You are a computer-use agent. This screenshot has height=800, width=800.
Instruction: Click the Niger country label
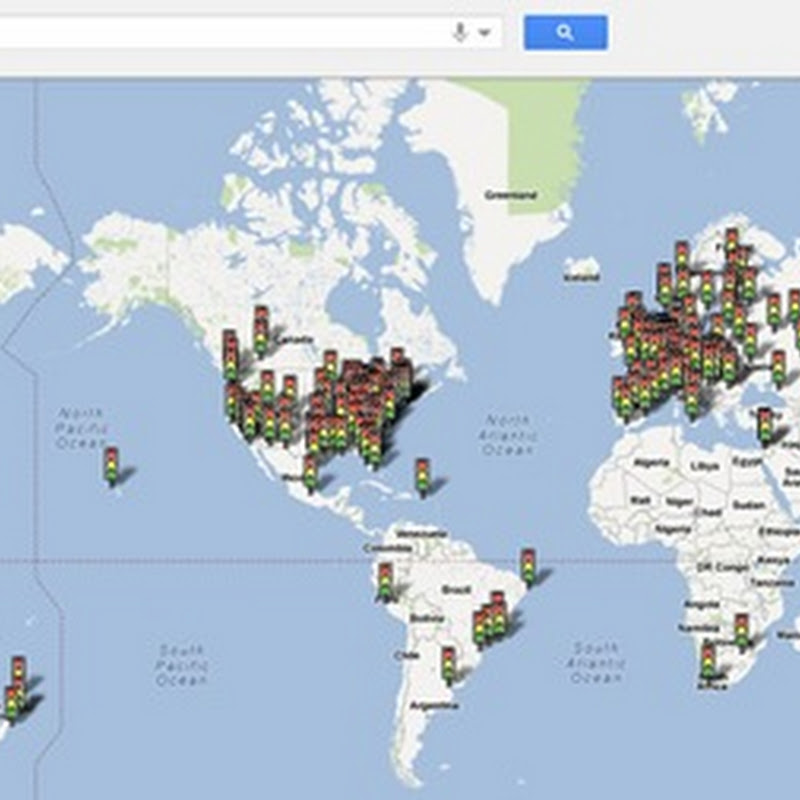[679, 502]
